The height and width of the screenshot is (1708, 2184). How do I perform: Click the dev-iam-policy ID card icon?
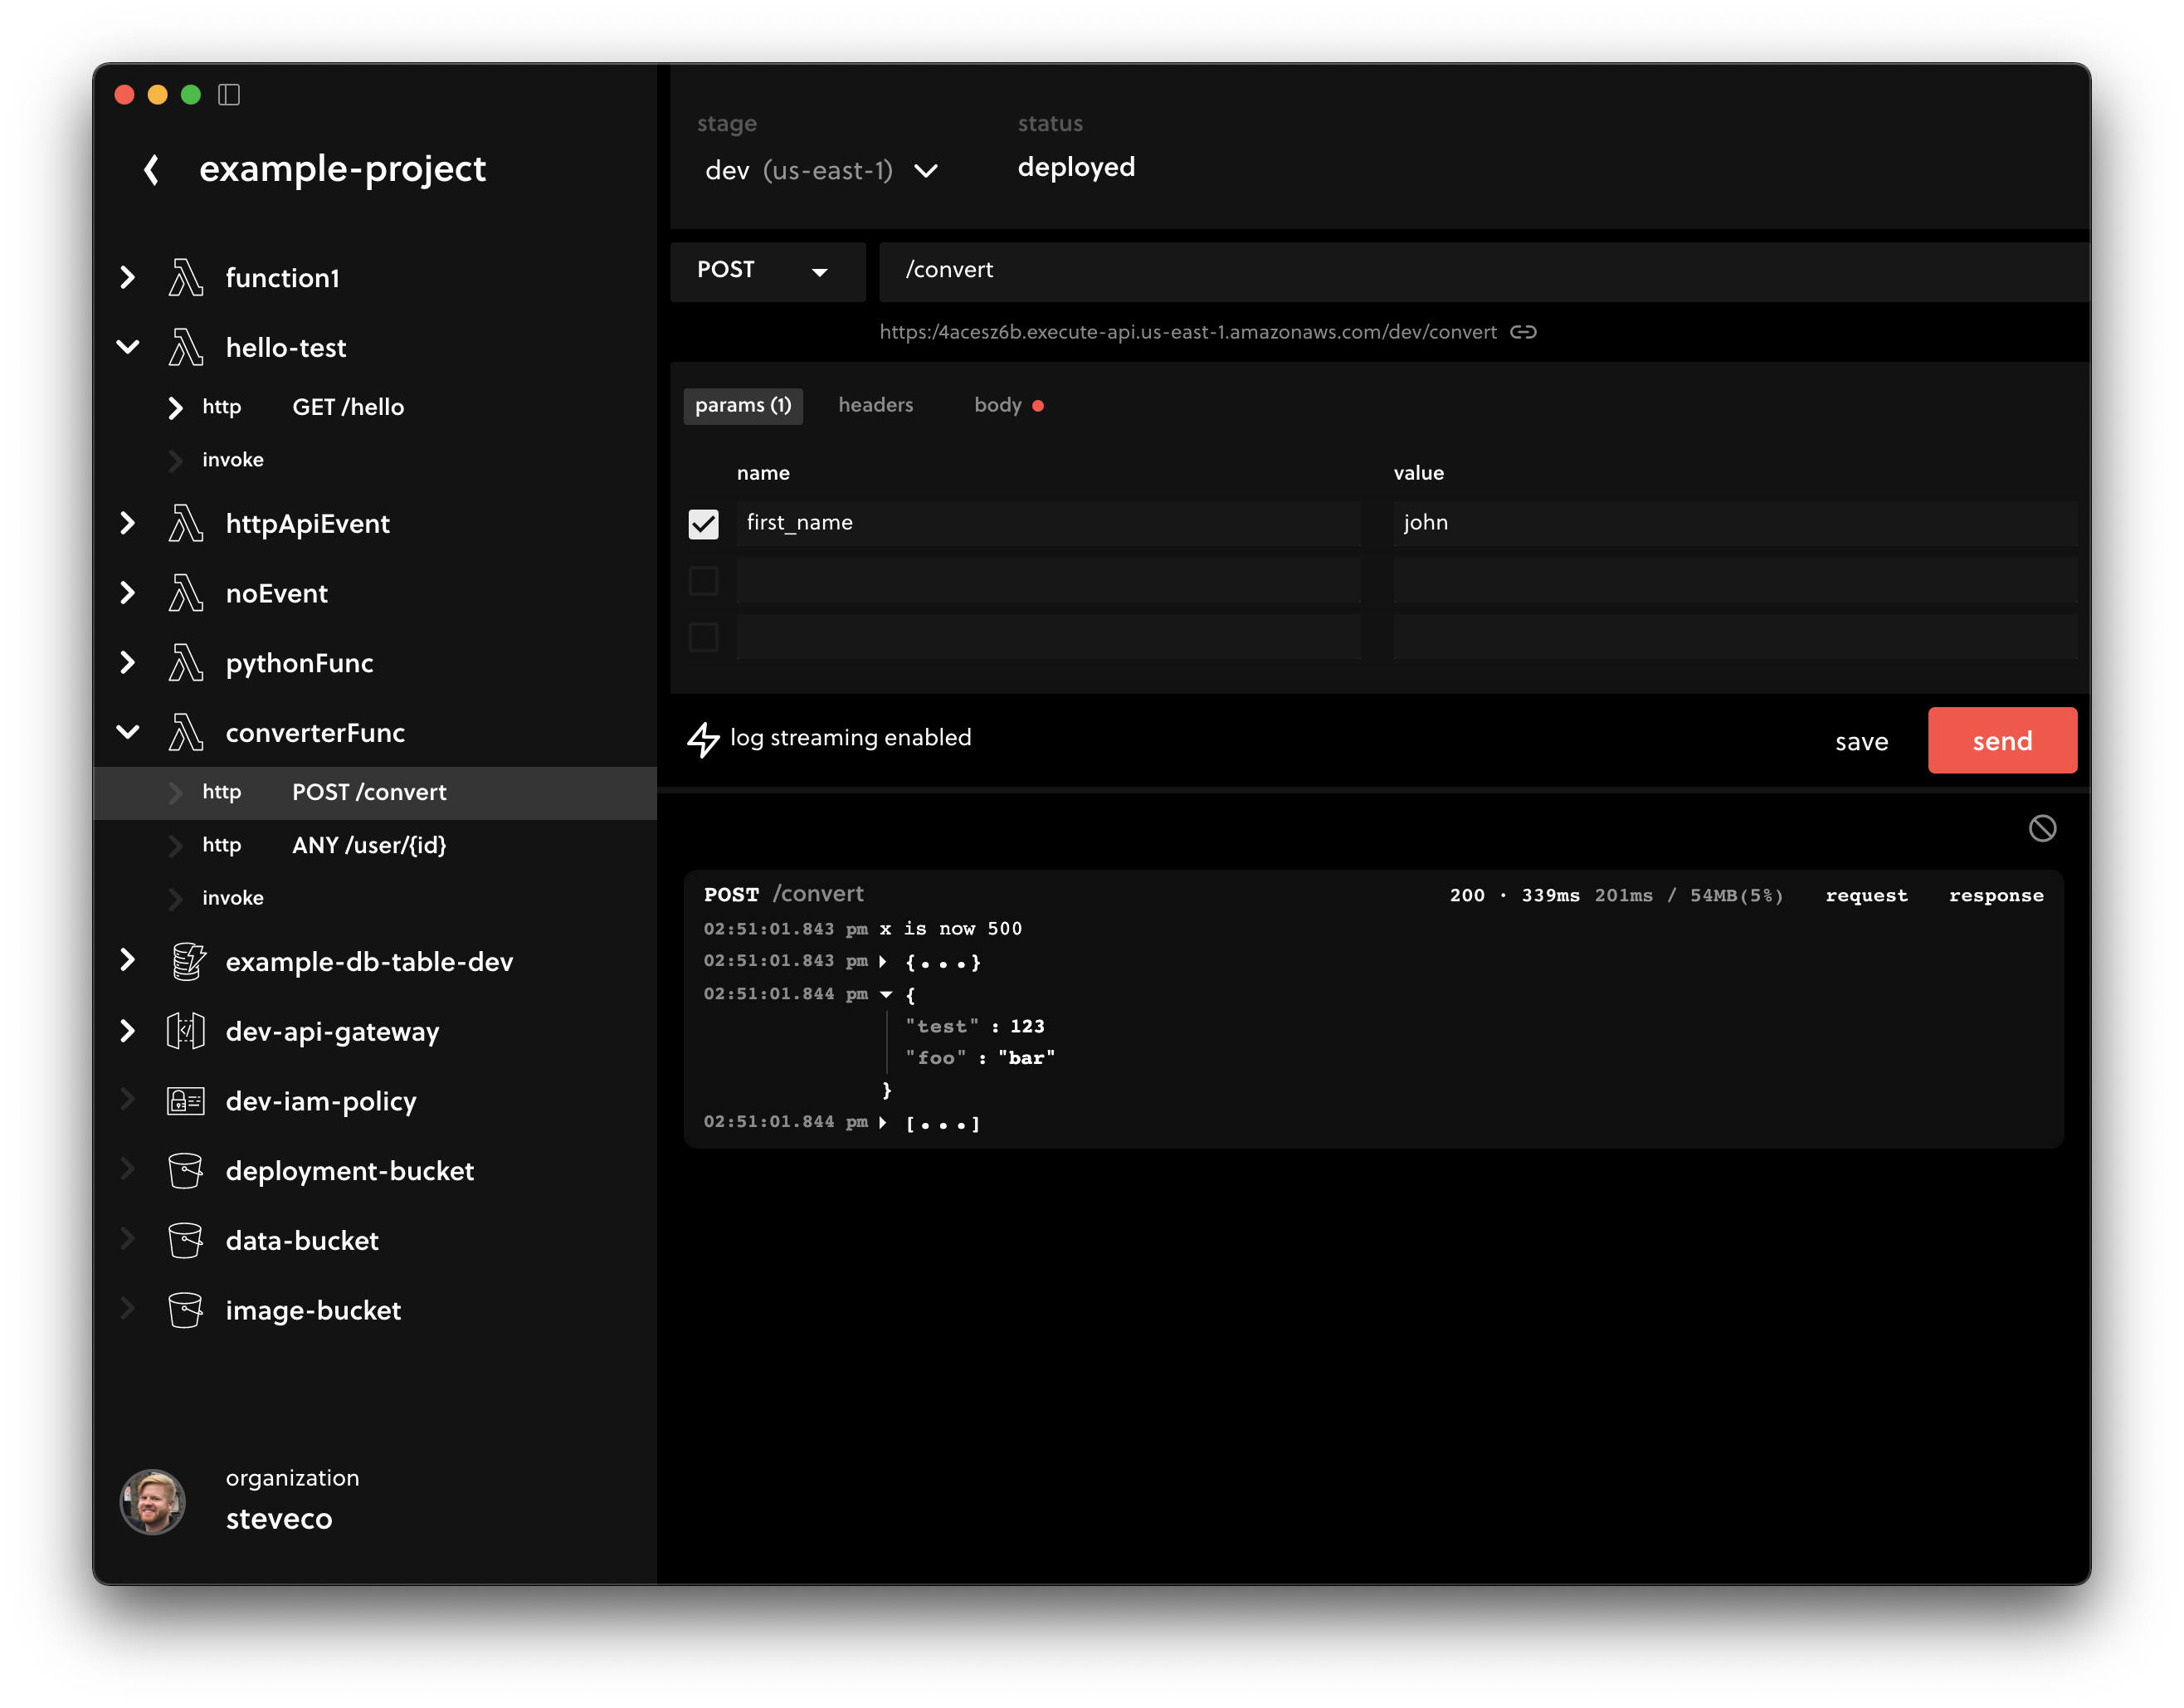pos(186,1101)
